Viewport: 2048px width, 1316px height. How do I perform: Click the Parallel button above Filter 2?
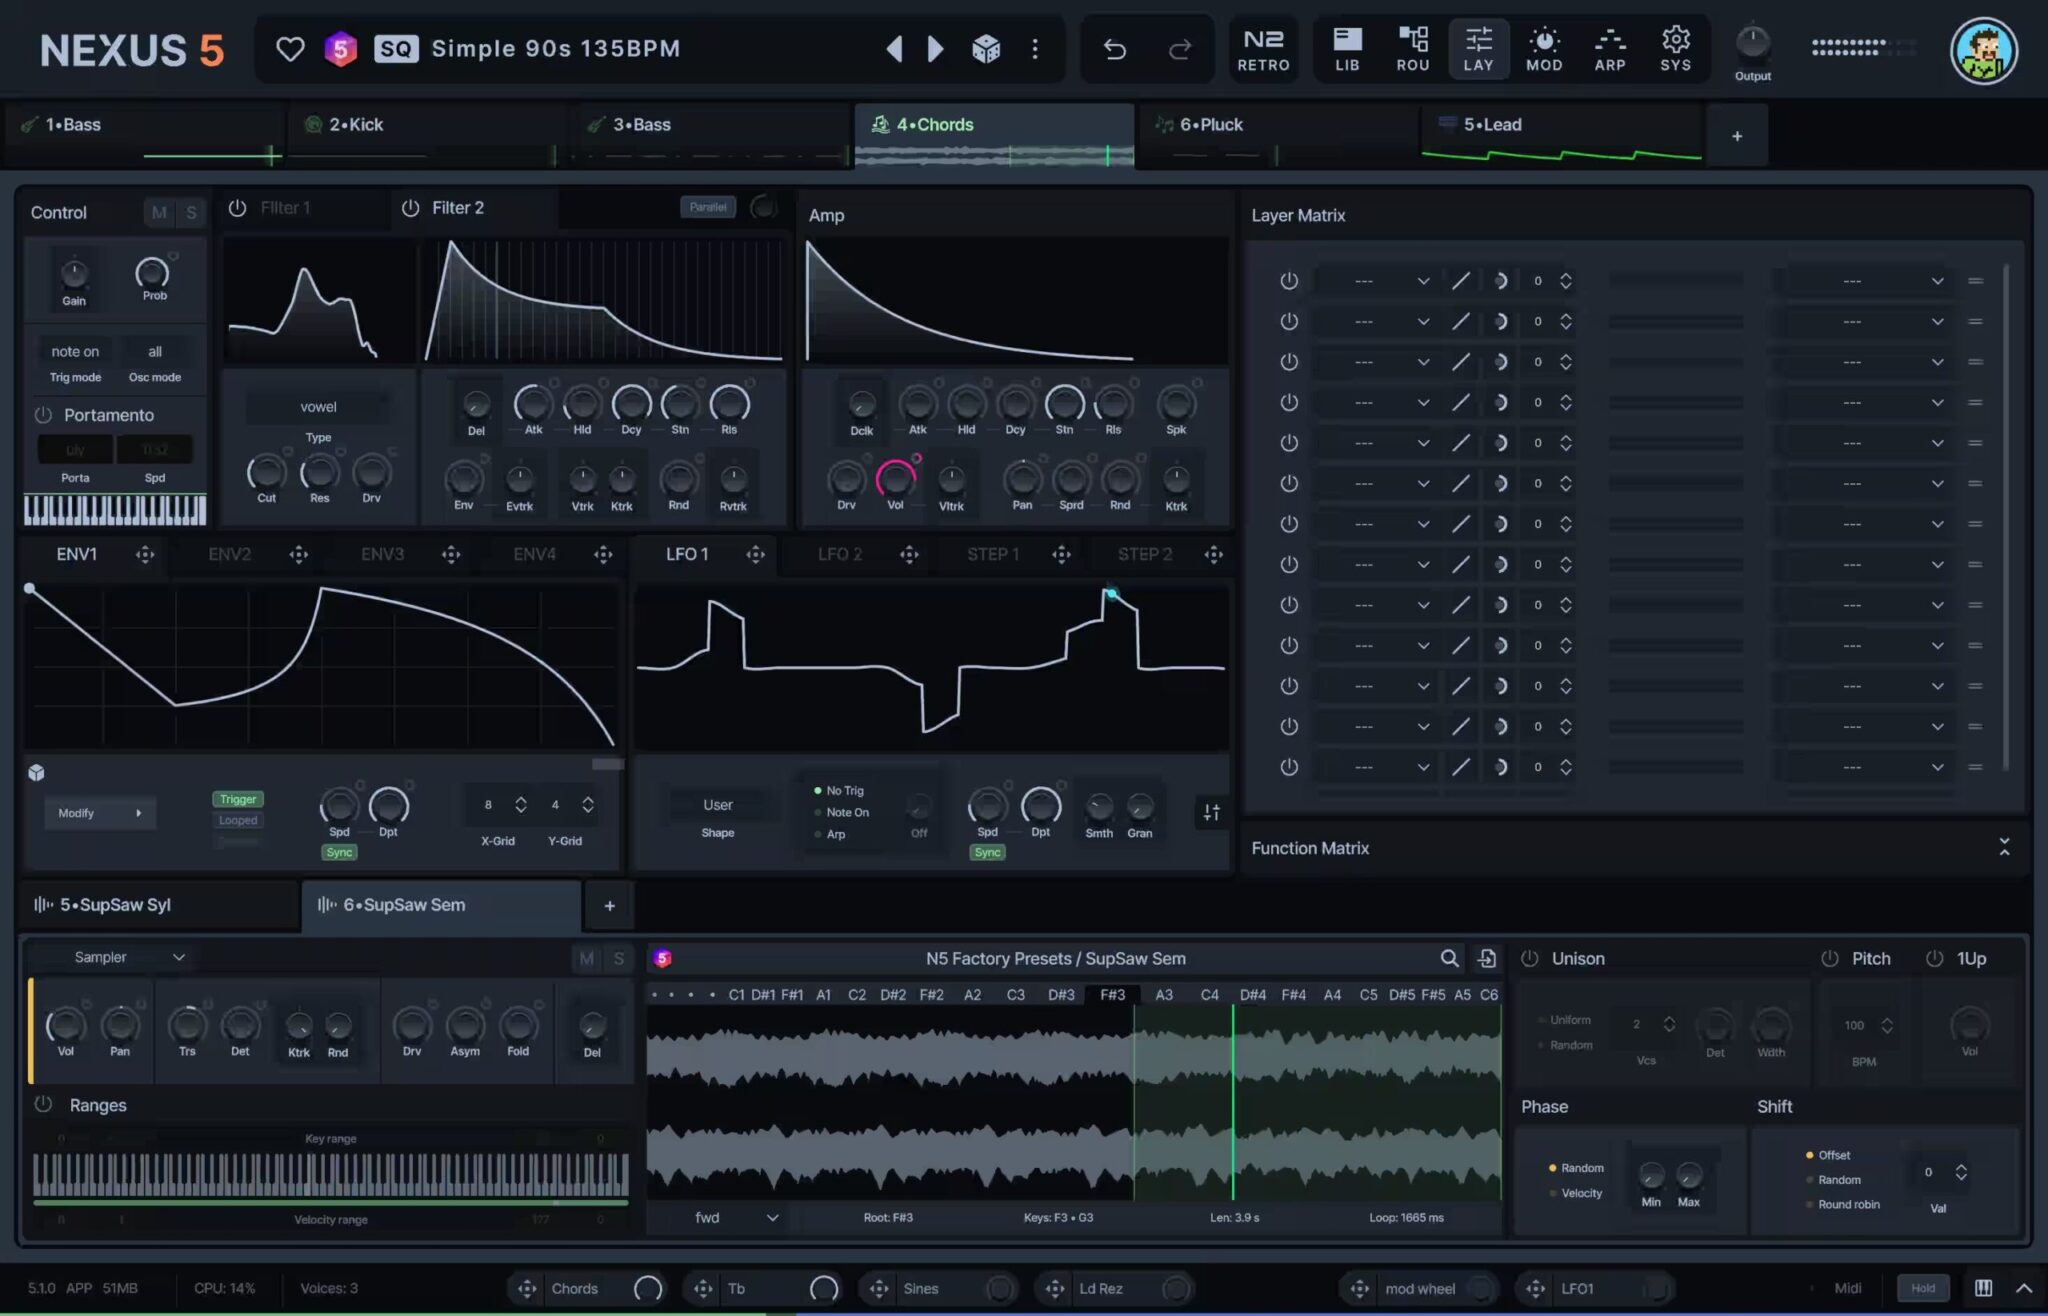(x=708, y=207)
